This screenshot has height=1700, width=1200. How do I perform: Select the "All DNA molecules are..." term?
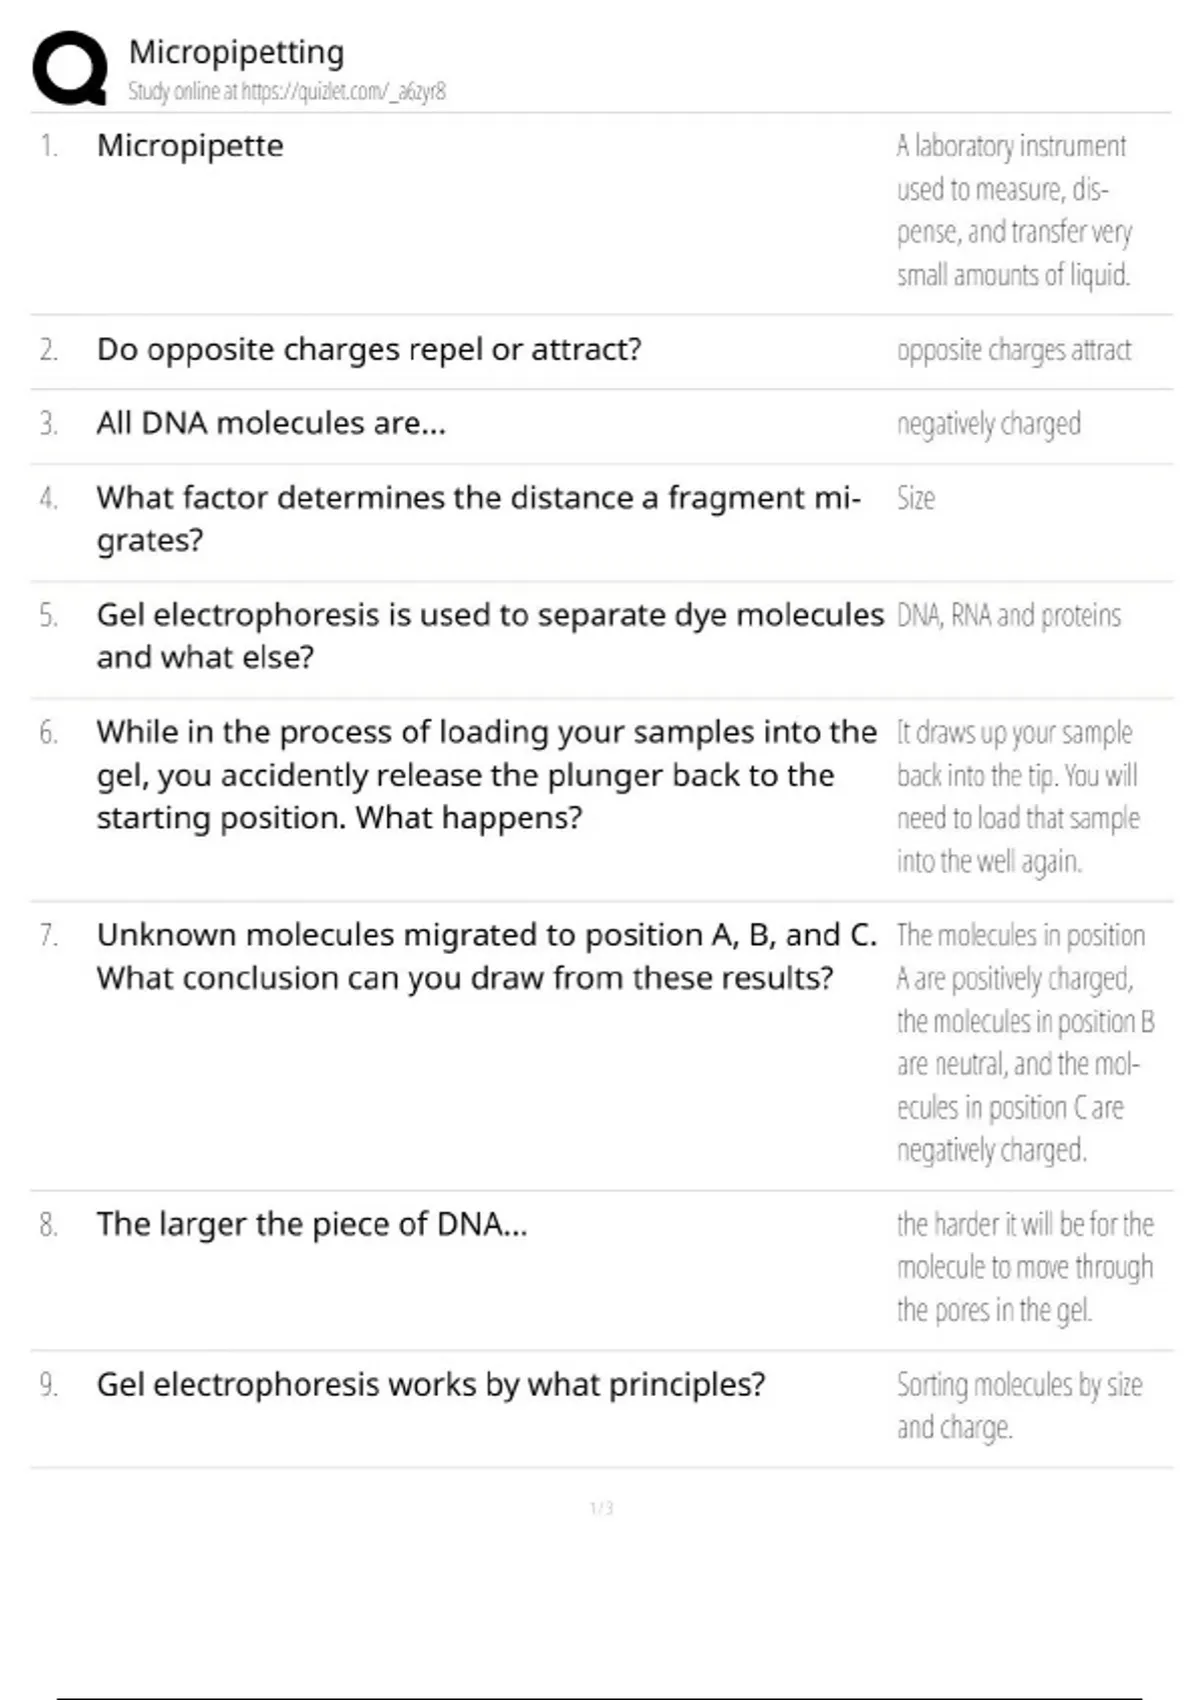point(271,424)
